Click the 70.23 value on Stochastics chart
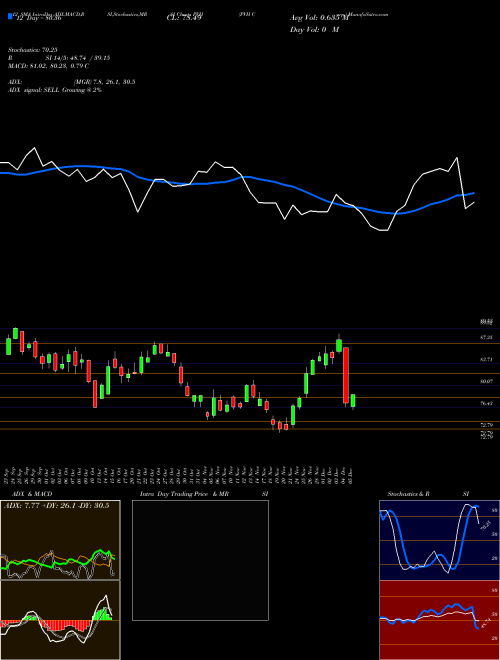The width and height of the screenshot is (500, 660). click(486, 525)
